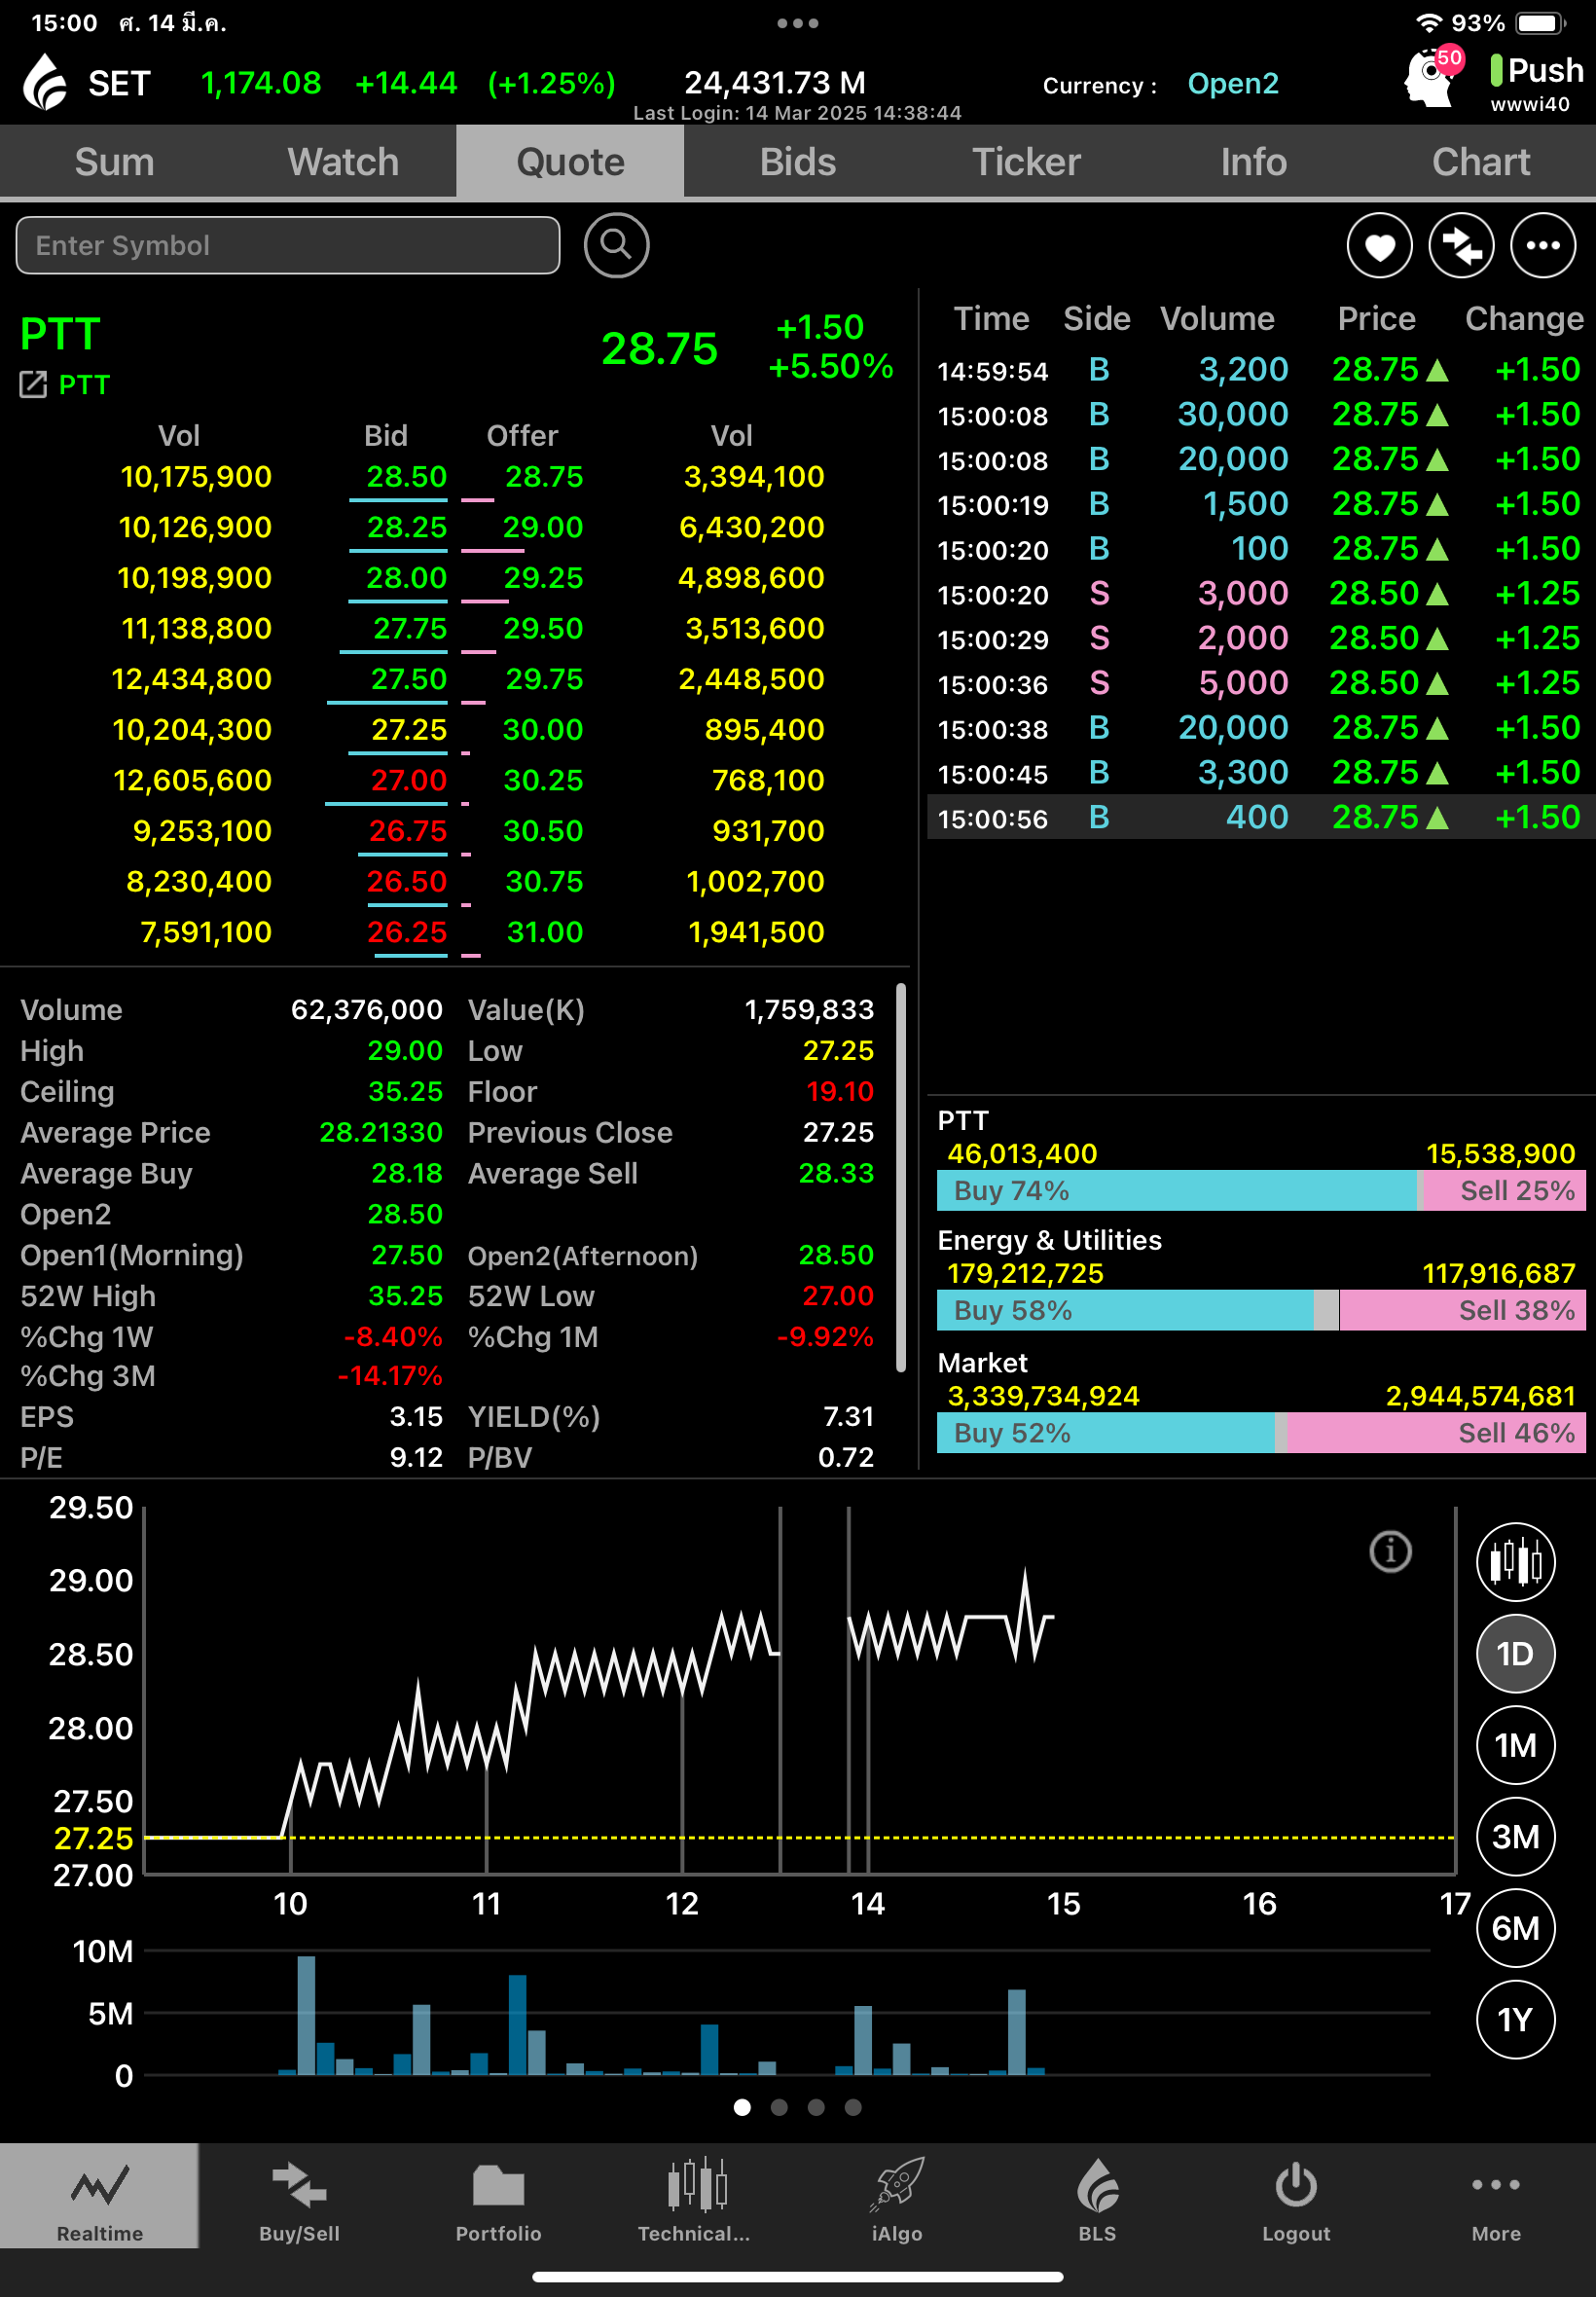Tap bid volume 10,175,900

[x=196, y=477]
